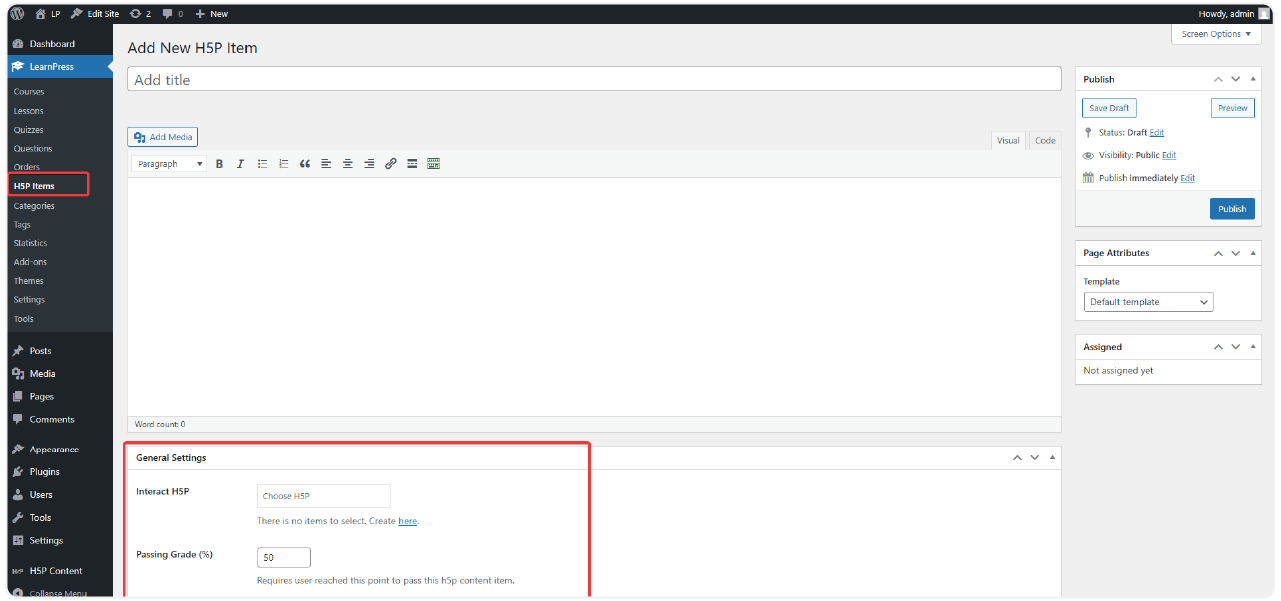The height and width of the screenshot is (601, 1281).
Task: Toggle the toolbar kitchen sink icon
Action: click(433, 164)
